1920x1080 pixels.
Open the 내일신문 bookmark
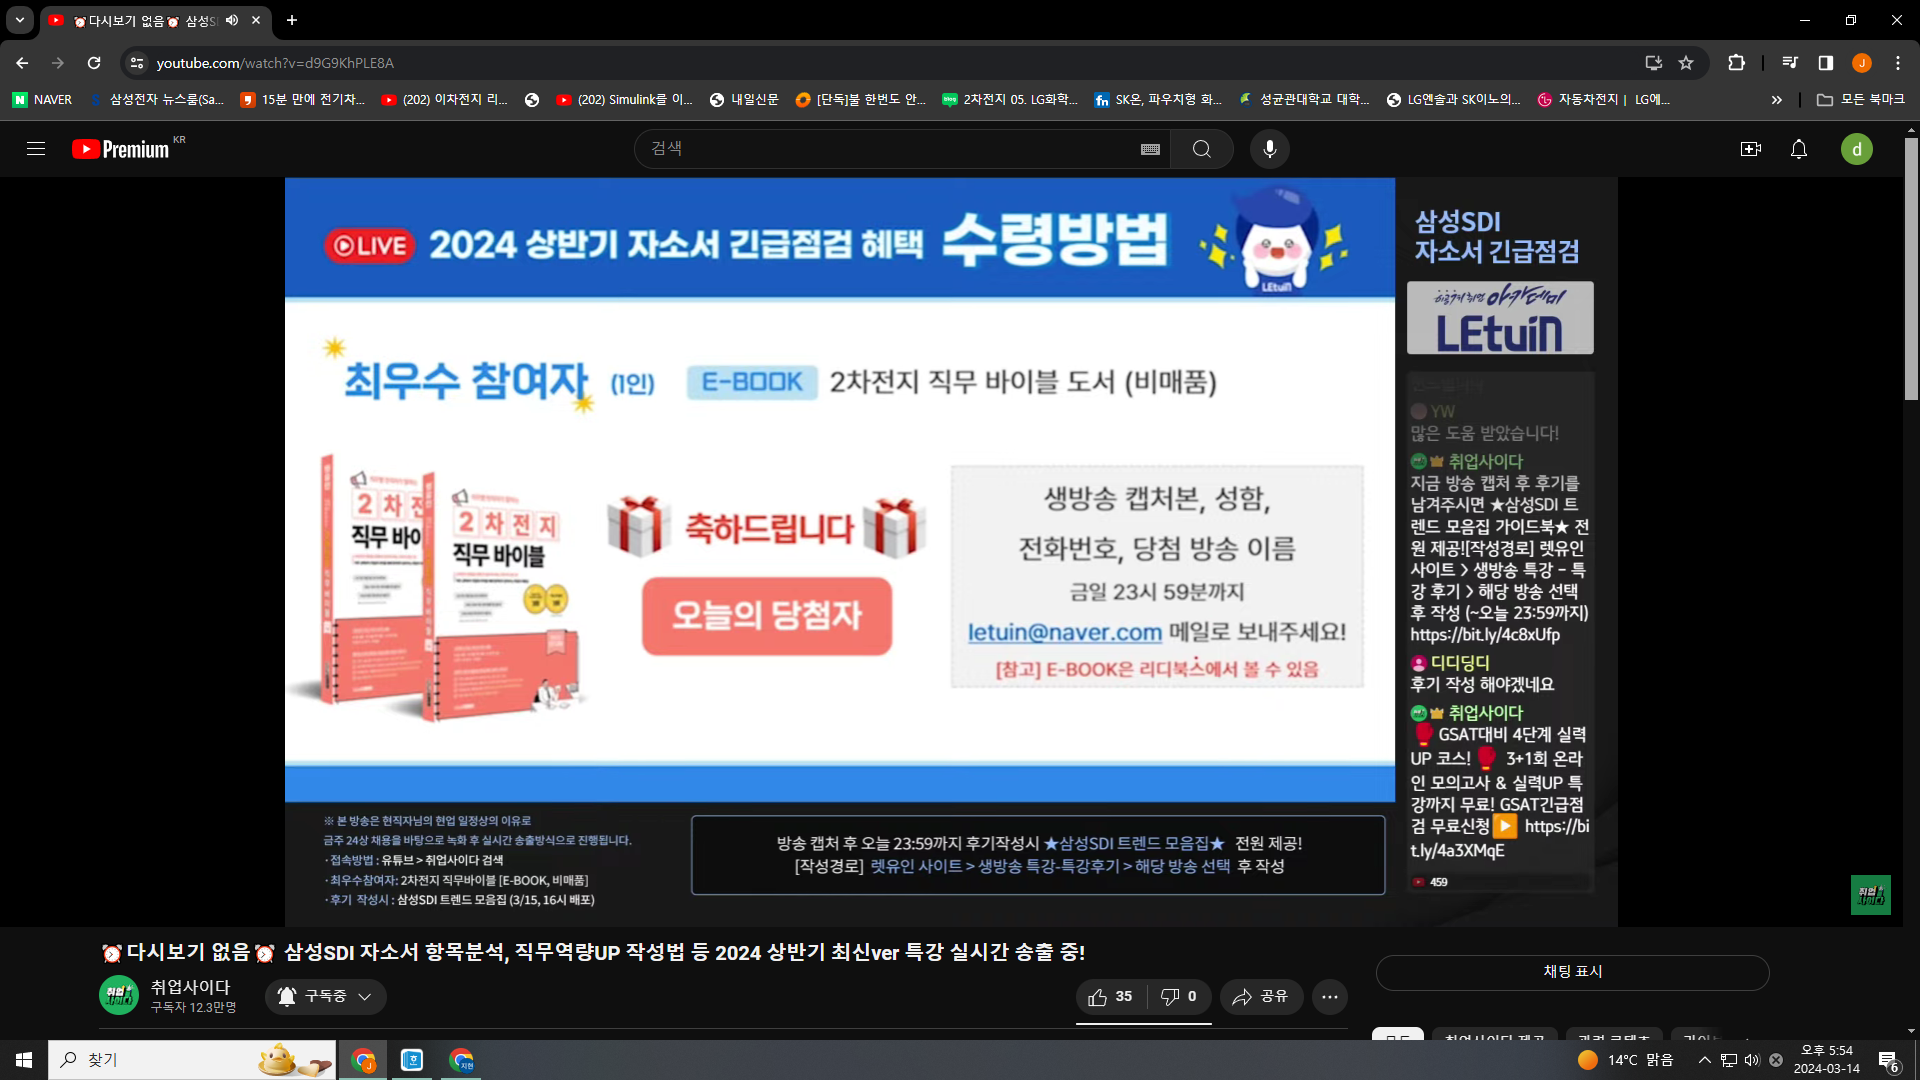pos(744,100)
